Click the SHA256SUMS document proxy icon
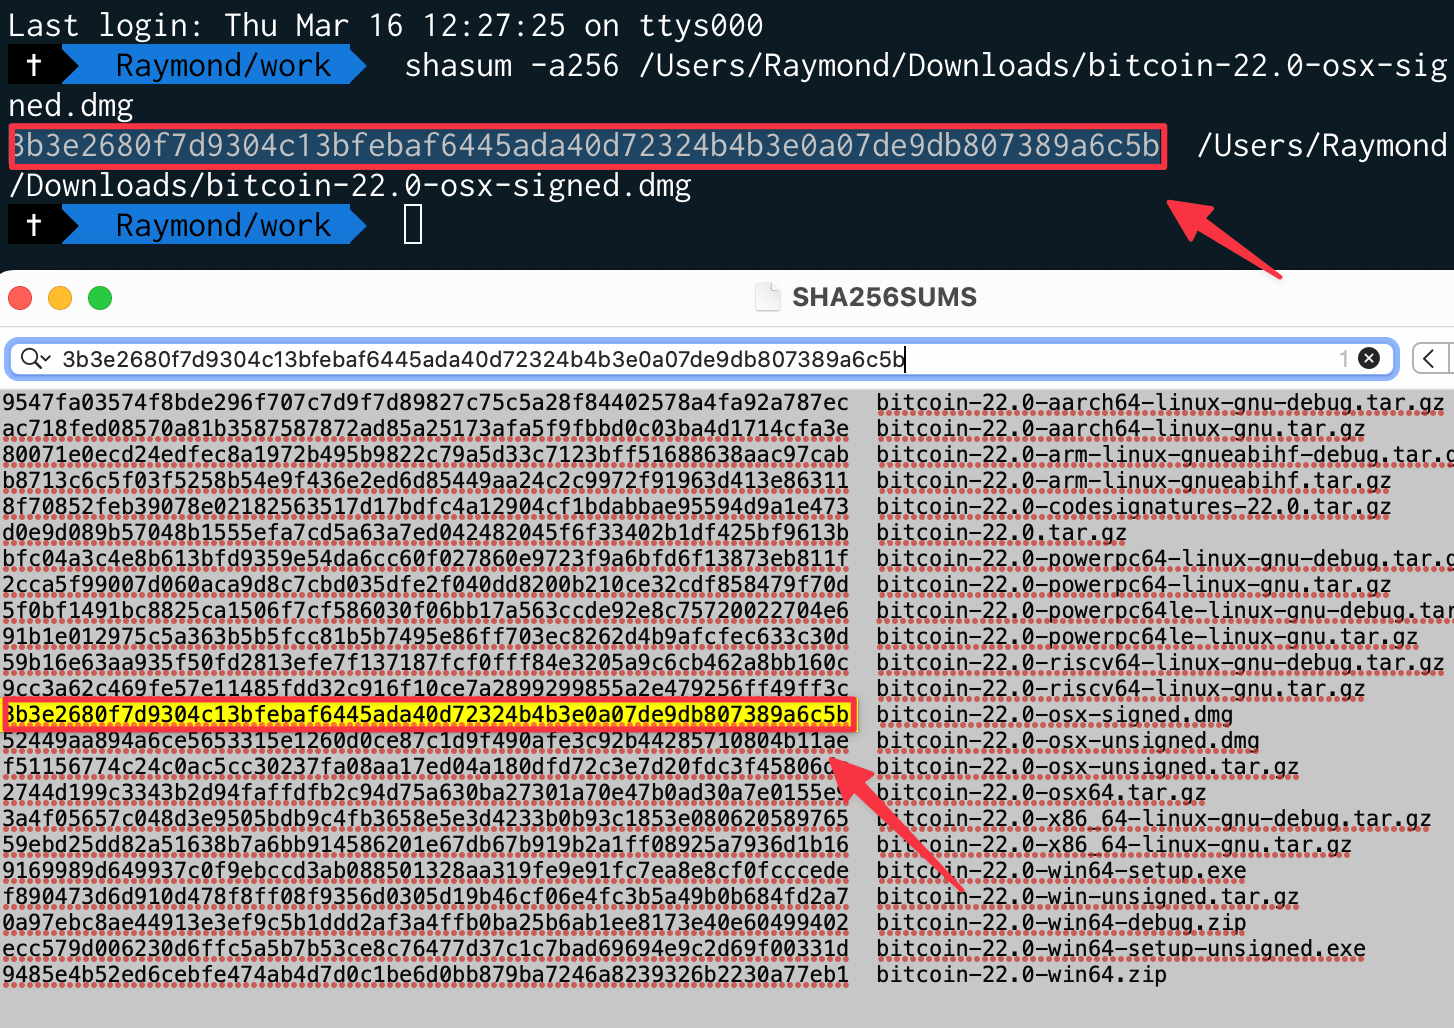The image size is (1454, 1028). click(767, 297)
